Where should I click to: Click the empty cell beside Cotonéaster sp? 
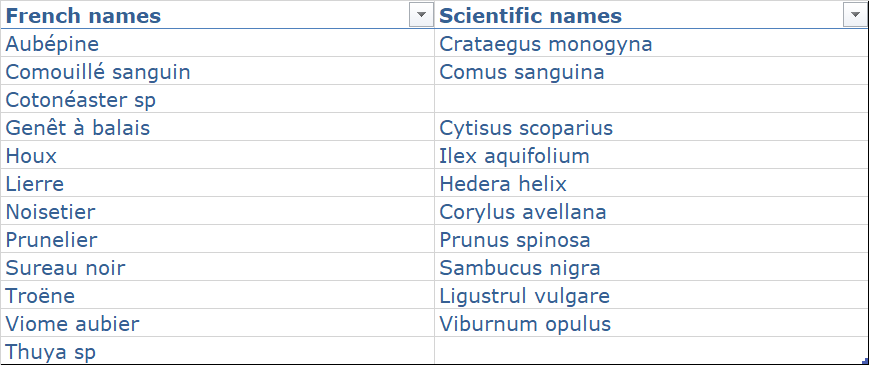coord(652,100)
